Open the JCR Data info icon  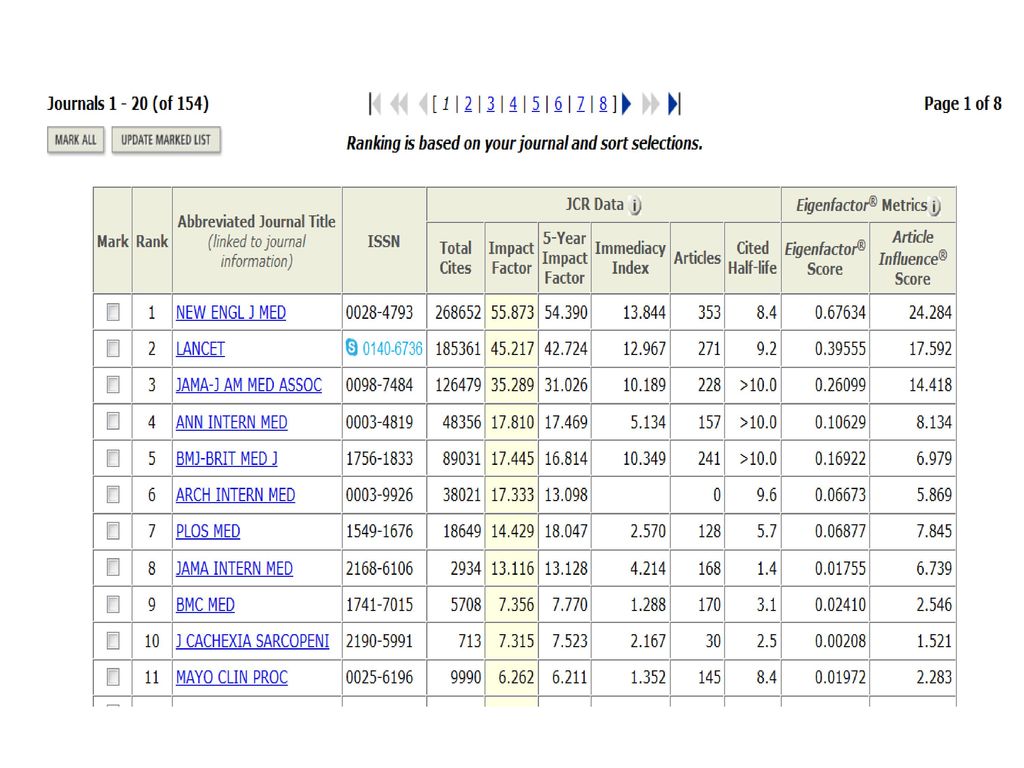[x=635, y=206]
